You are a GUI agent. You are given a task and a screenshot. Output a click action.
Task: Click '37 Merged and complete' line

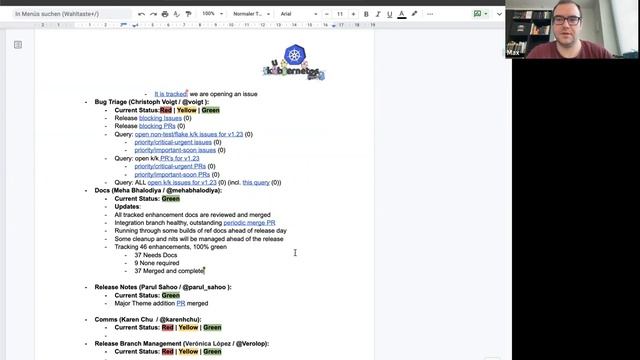click(169, 271)
